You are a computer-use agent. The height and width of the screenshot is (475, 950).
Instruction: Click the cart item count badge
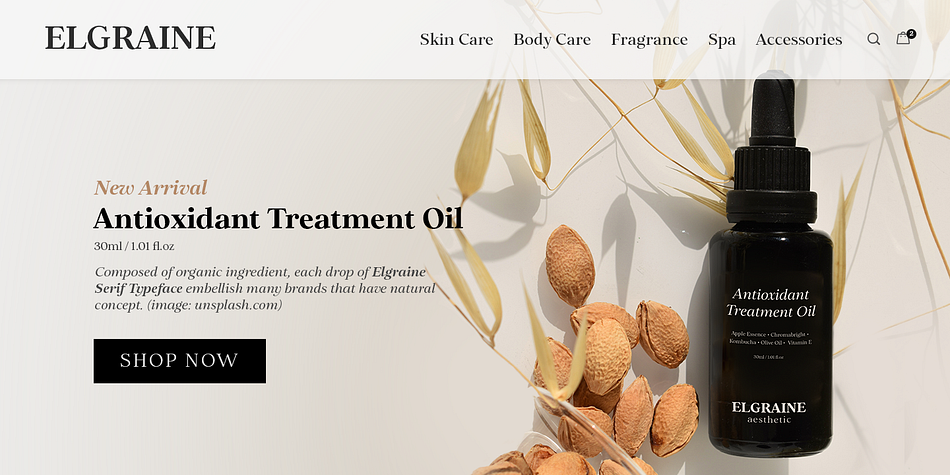point(911,34)
